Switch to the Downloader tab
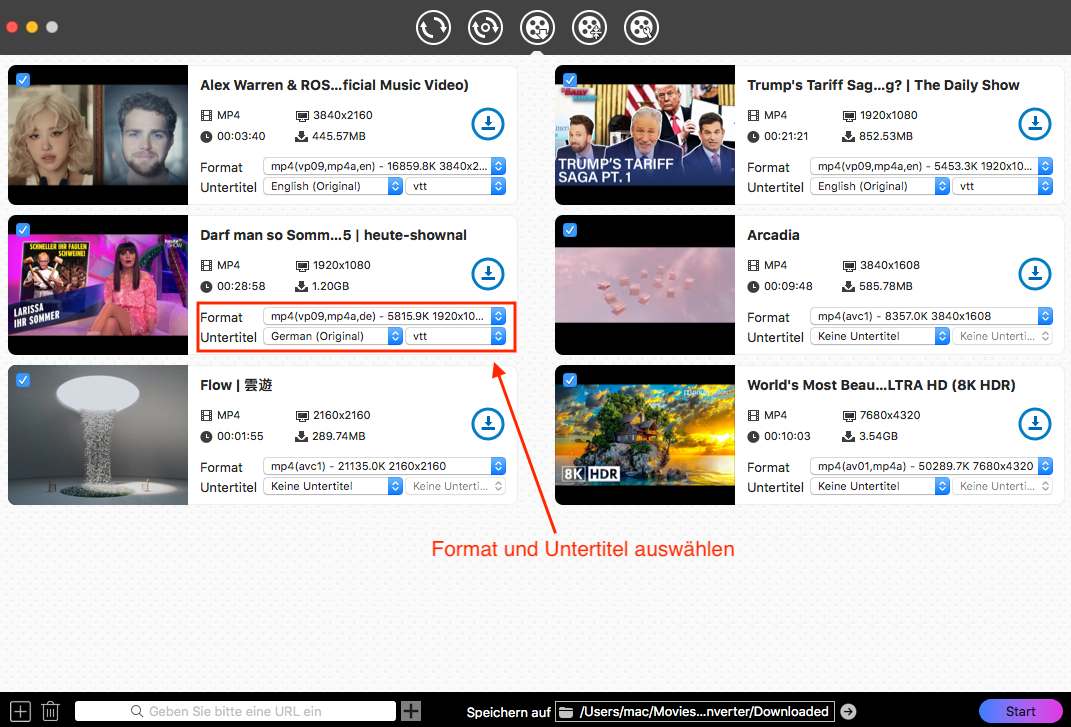 (538, 27)
